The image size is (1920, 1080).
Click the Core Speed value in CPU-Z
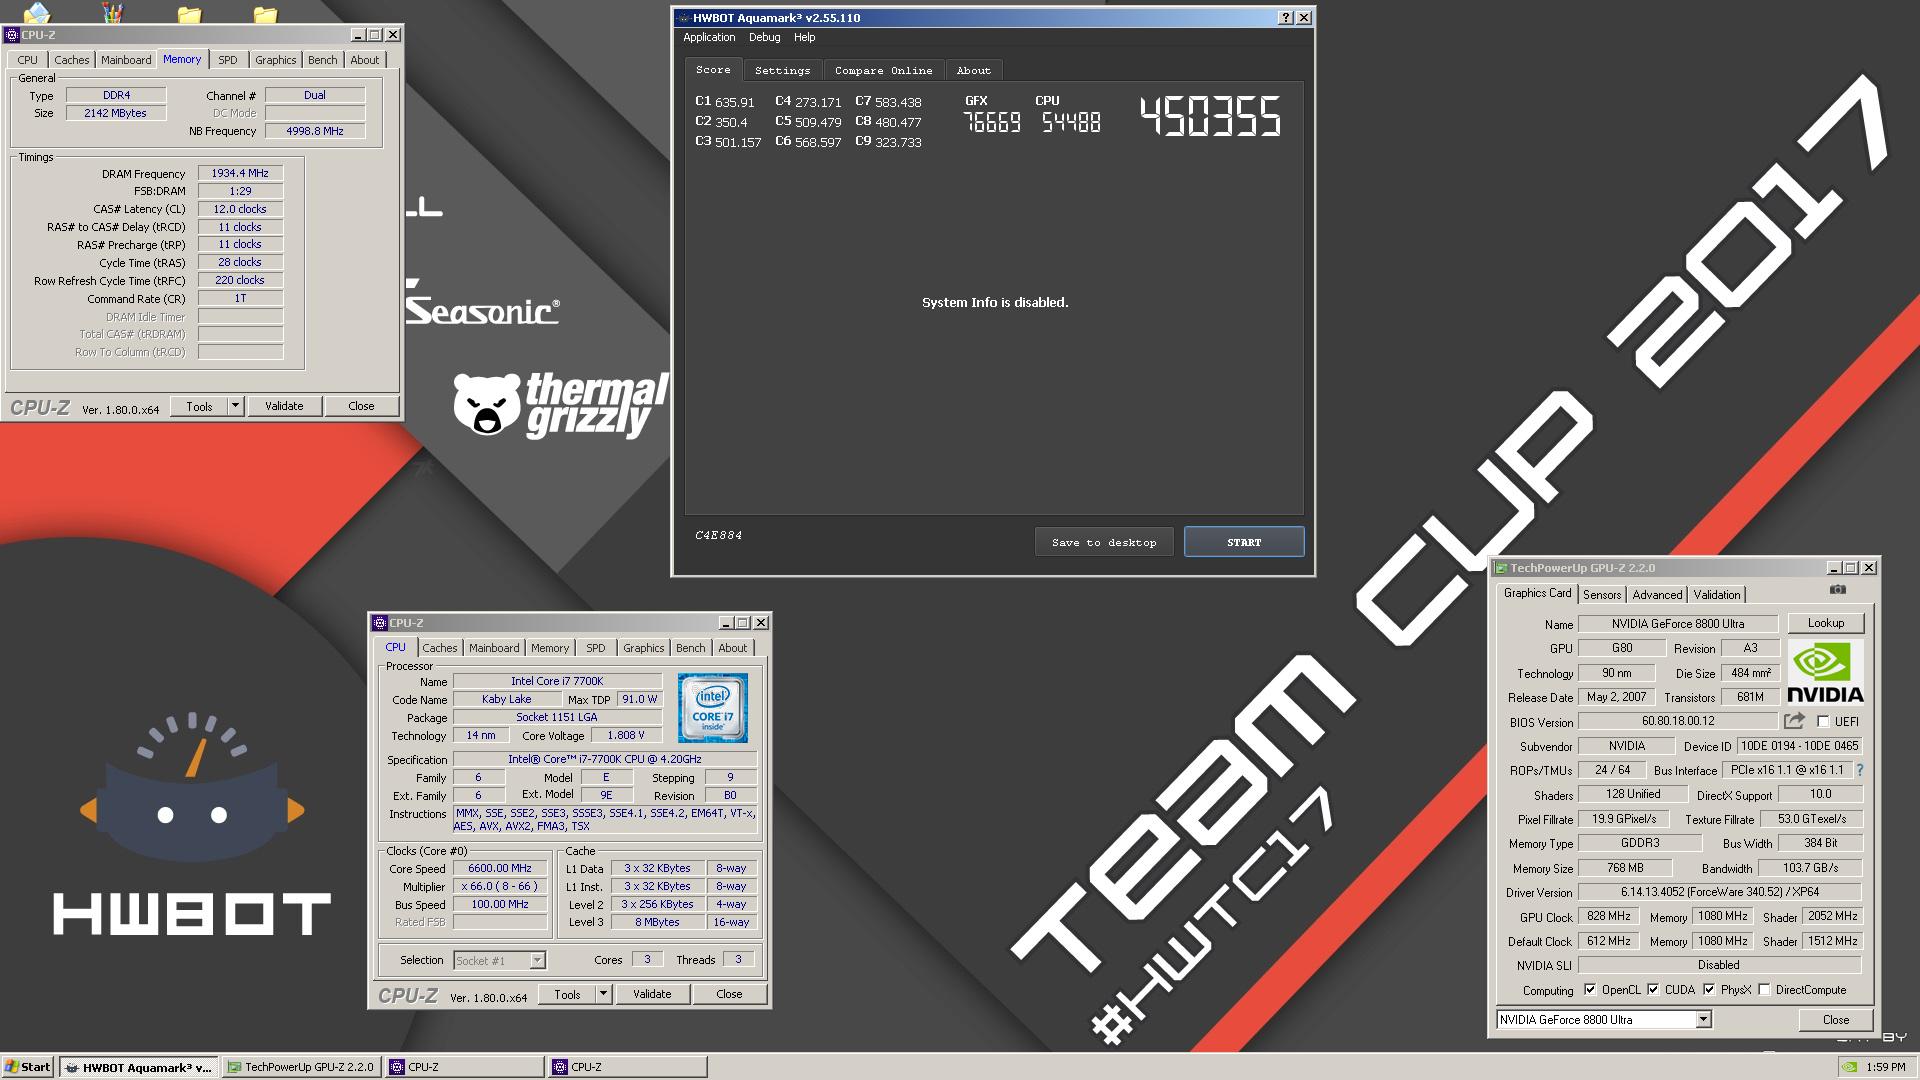click(x=500, y=868)
